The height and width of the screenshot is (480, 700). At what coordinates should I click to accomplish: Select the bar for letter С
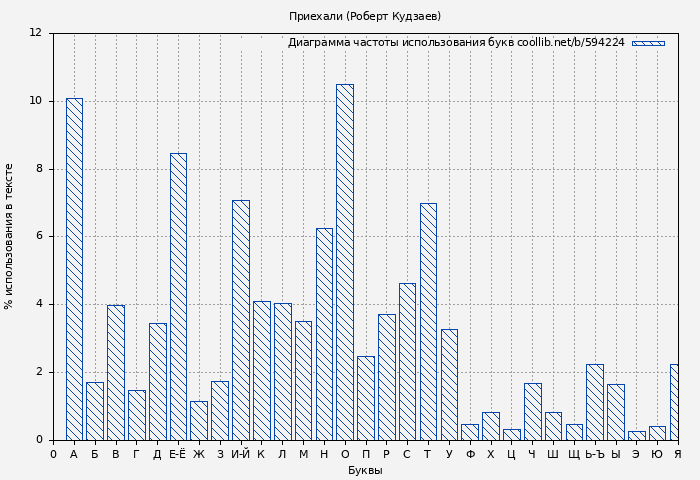407,361
